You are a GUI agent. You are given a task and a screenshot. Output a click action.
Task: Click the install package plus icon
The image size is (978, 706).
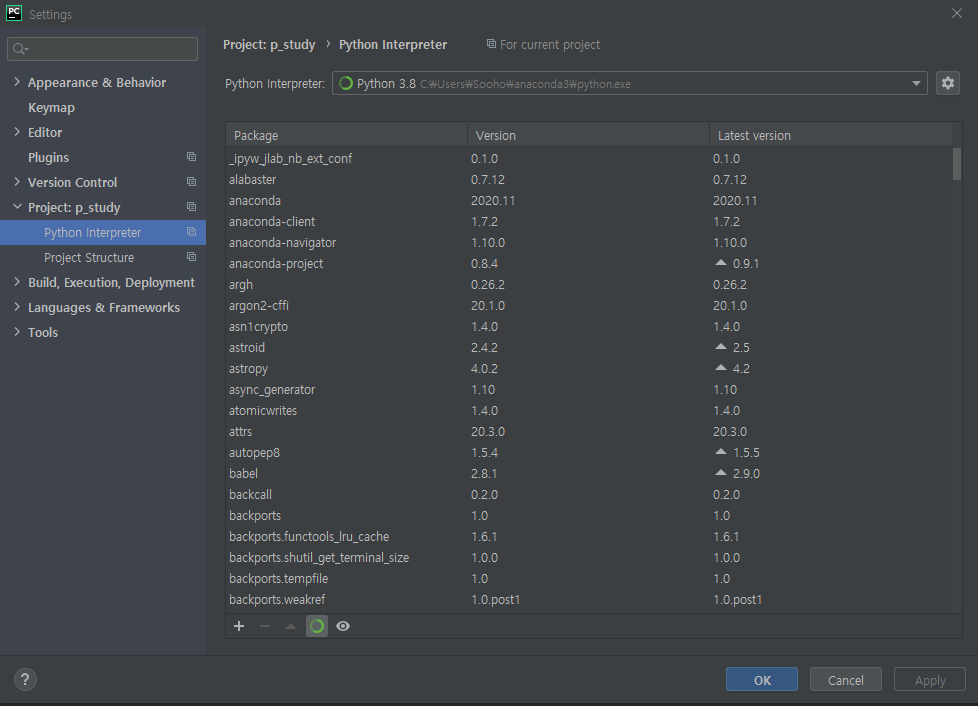click(239, 626)
